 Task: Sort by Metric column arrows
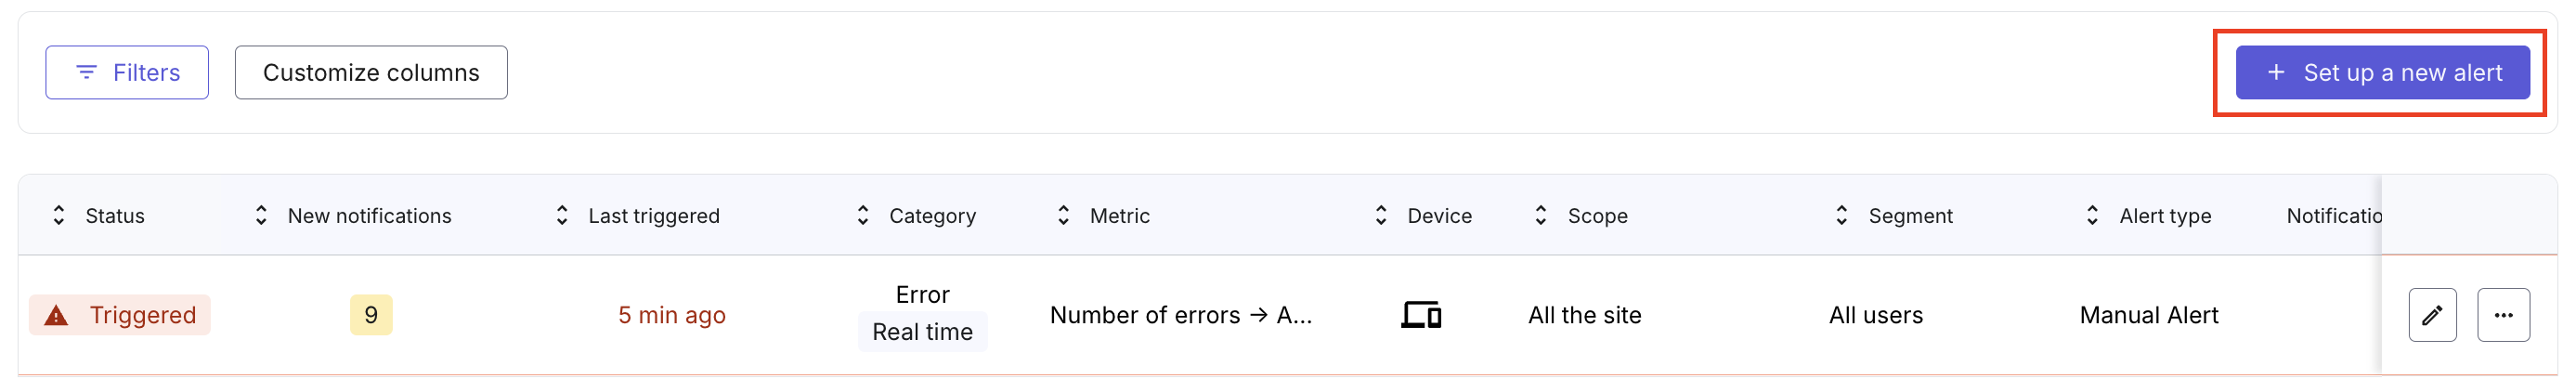(x=1063, y=215)
